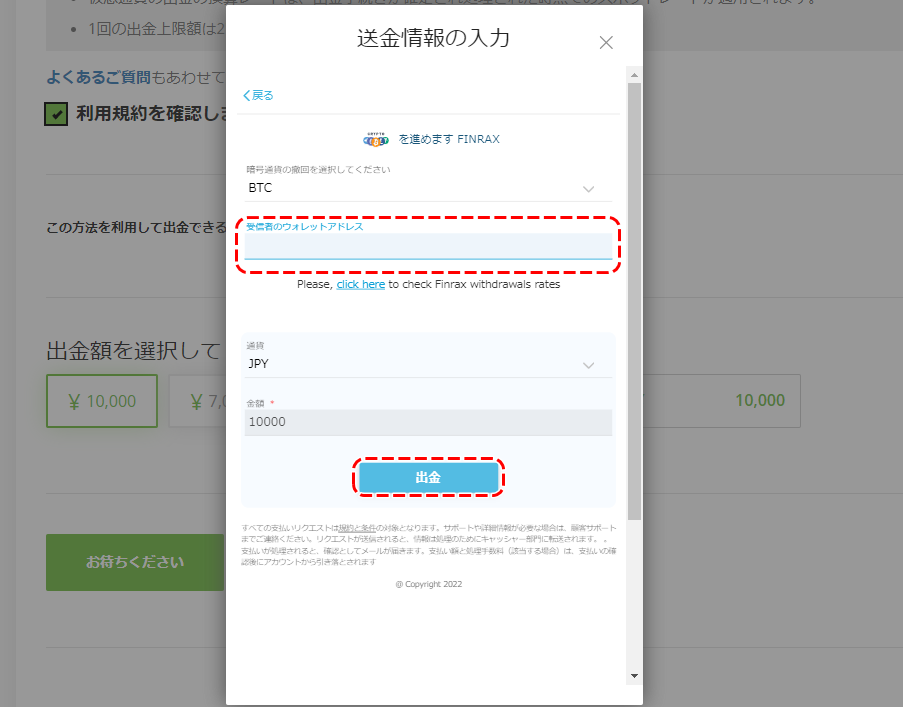Click the 金額 field showing 10000
The width and height of the screenshot is (903, 707).
click(x=428, y=422)
